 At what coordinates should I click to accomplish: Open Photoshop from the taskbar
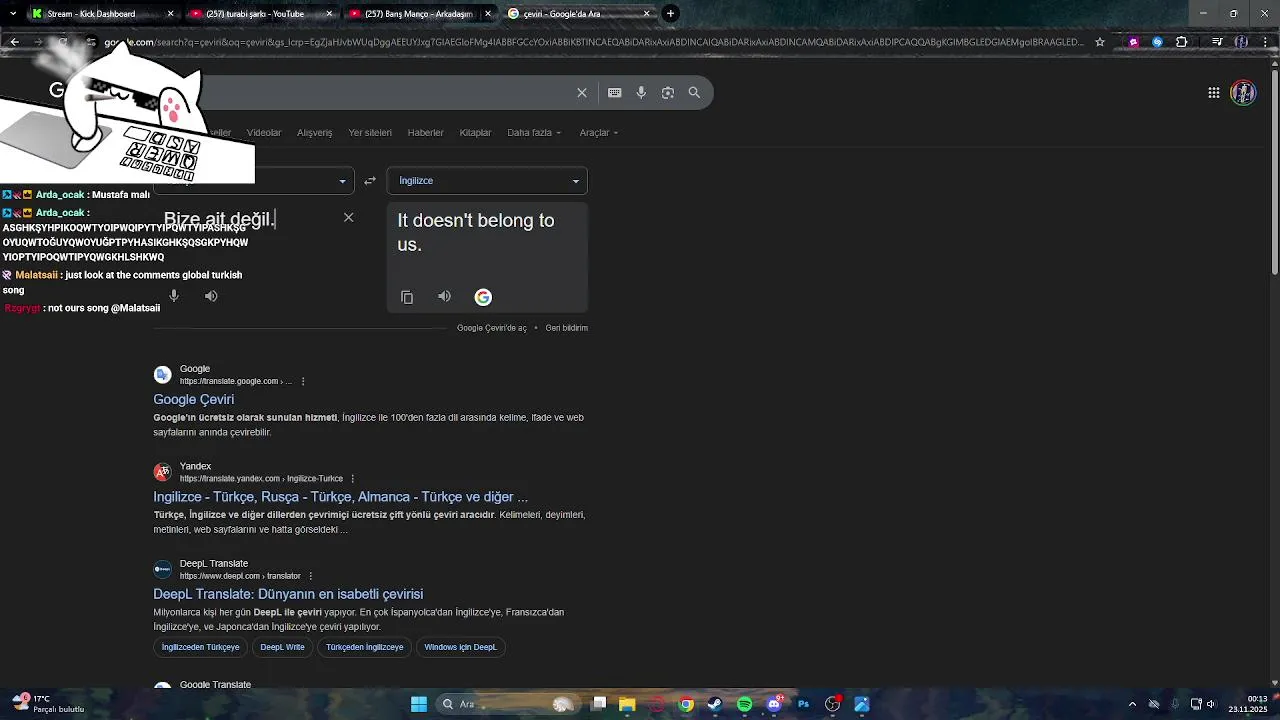(803, 704)
